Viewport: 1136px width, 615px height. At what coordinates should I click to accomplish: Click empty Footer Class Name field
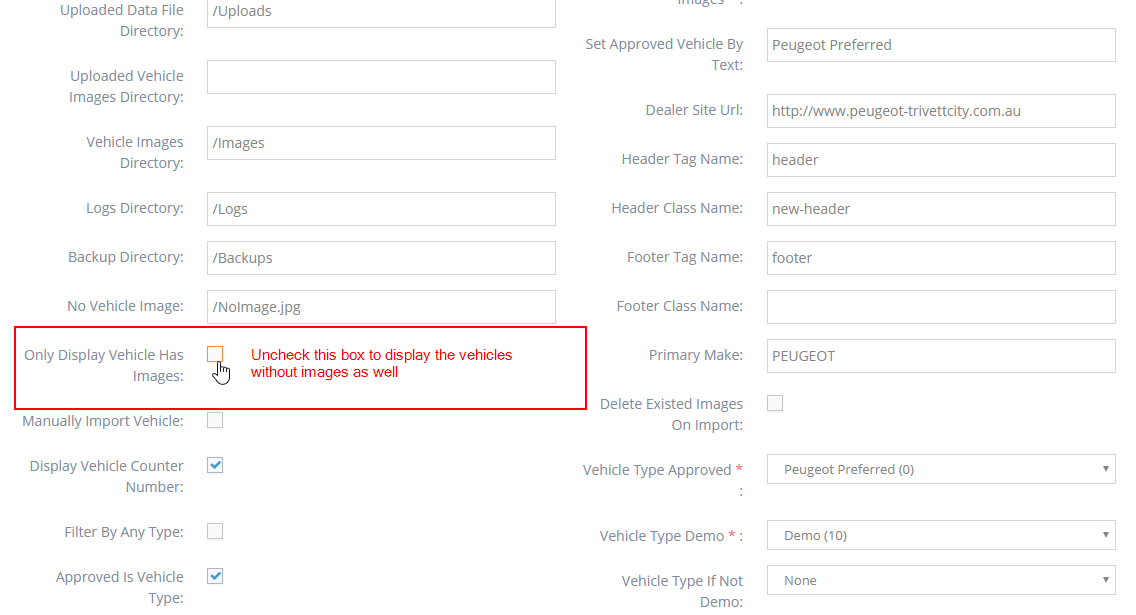point(940,307)
